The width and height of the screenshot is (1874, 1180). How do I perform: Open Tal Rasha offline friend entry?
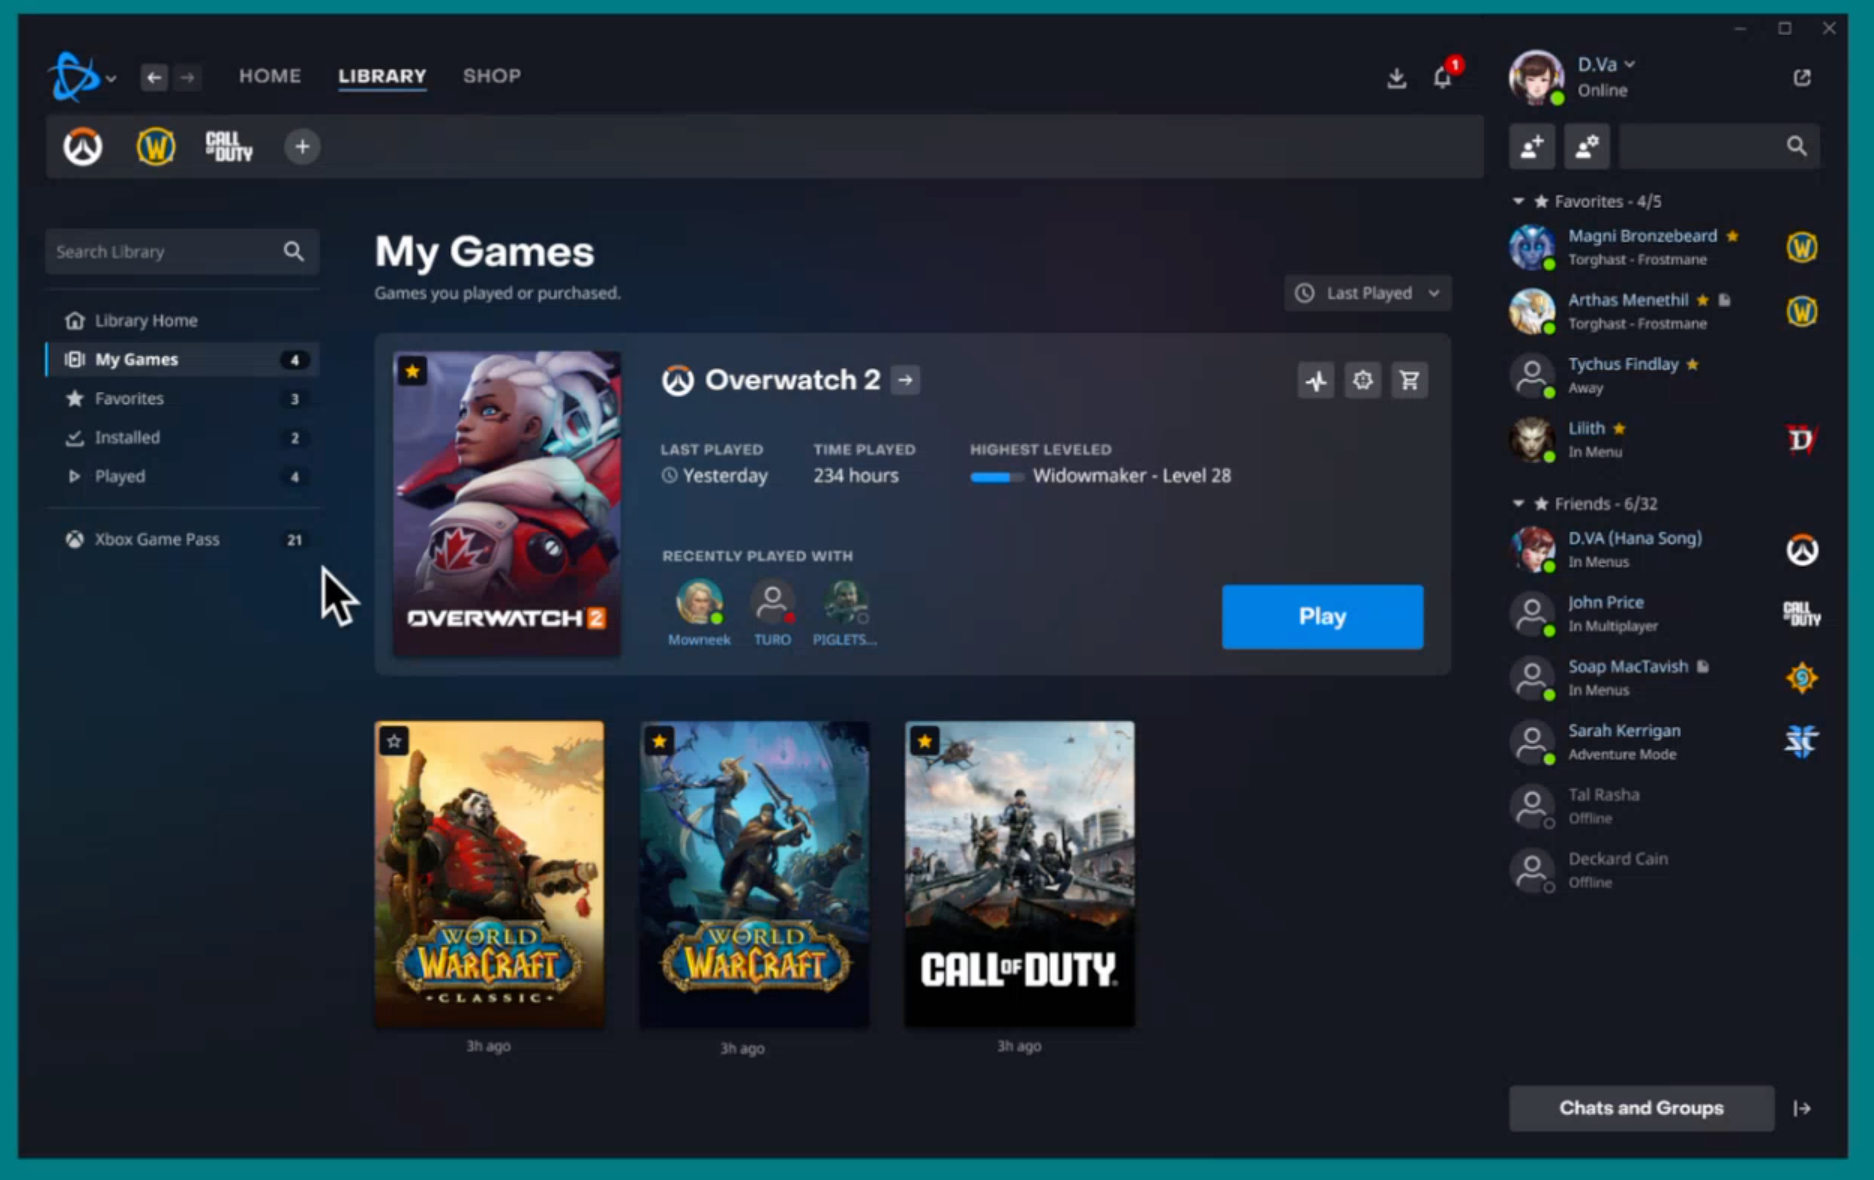tap(1664, 807)
